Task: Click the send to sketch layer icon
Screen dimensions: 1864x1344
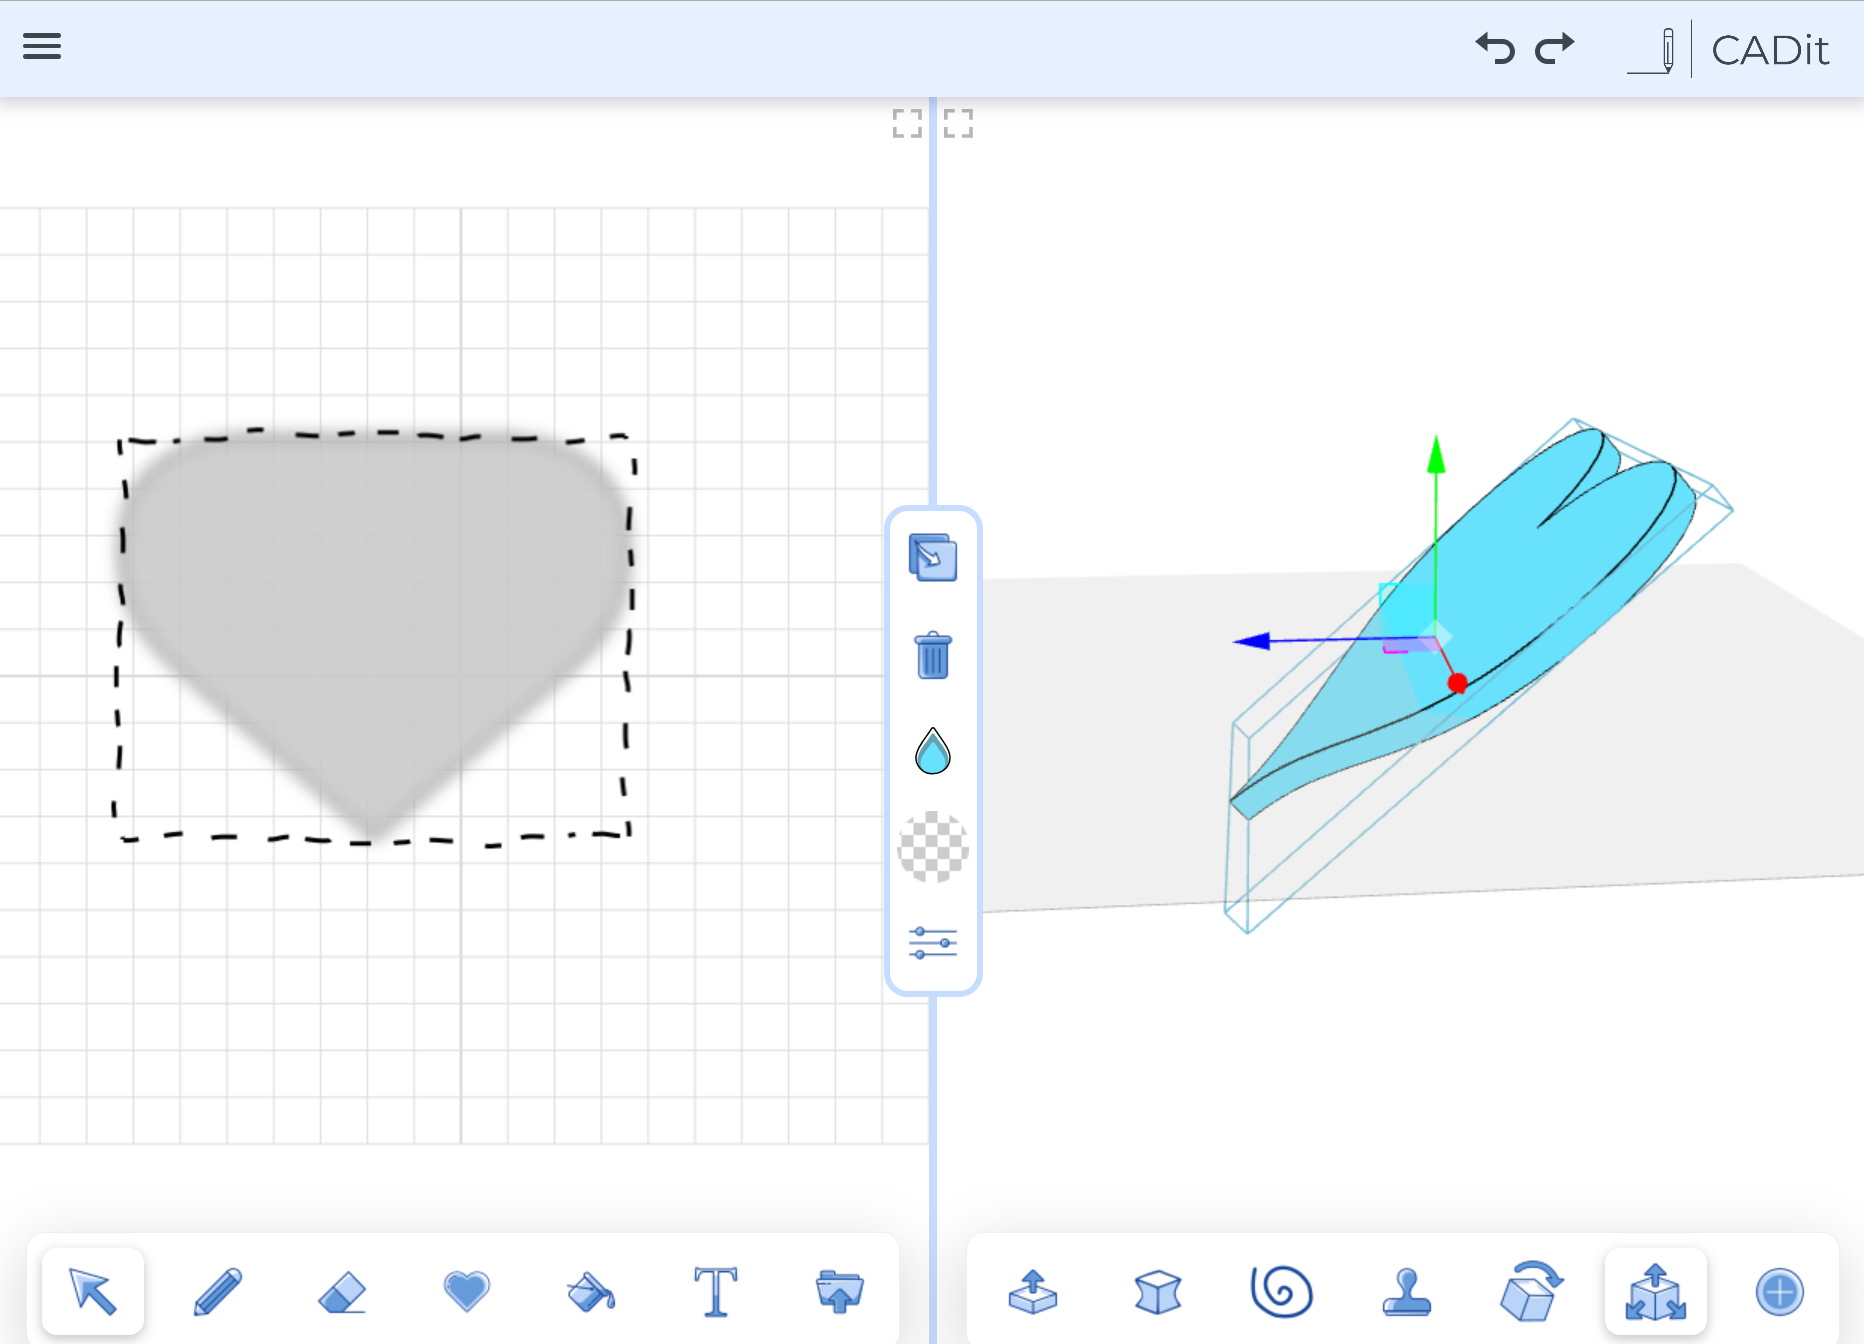Action: pyautogui.click(x=933, y=558)
